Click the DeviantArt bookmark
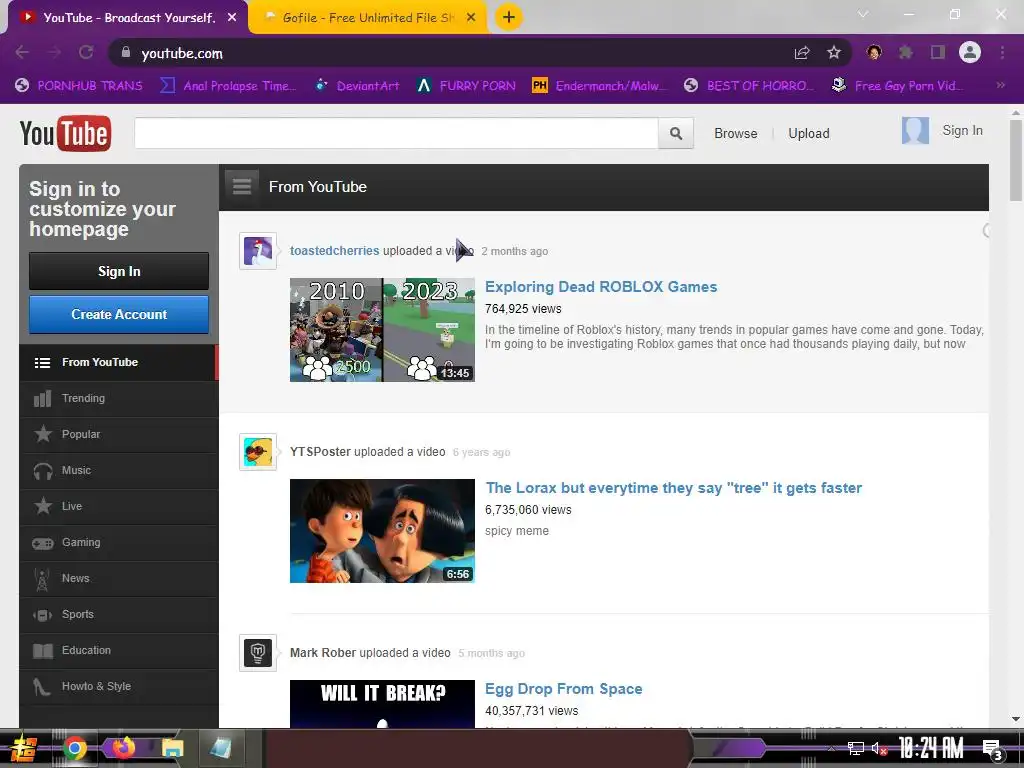The image size is (1024, 768). click(358, 86)
